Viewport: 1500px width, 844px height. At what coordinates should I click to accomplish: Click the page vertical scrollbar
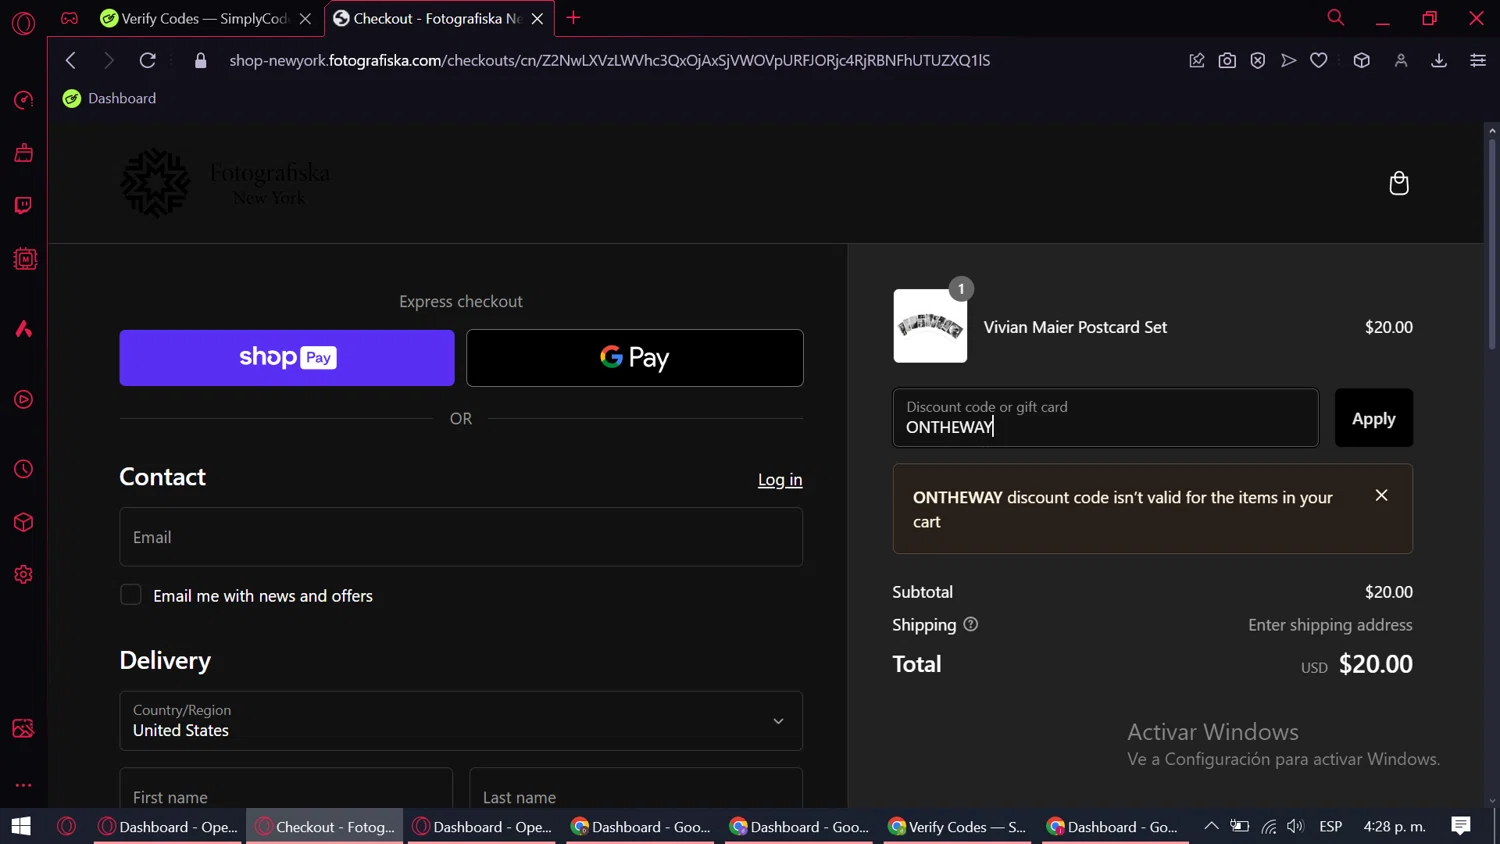(1492, 245)
